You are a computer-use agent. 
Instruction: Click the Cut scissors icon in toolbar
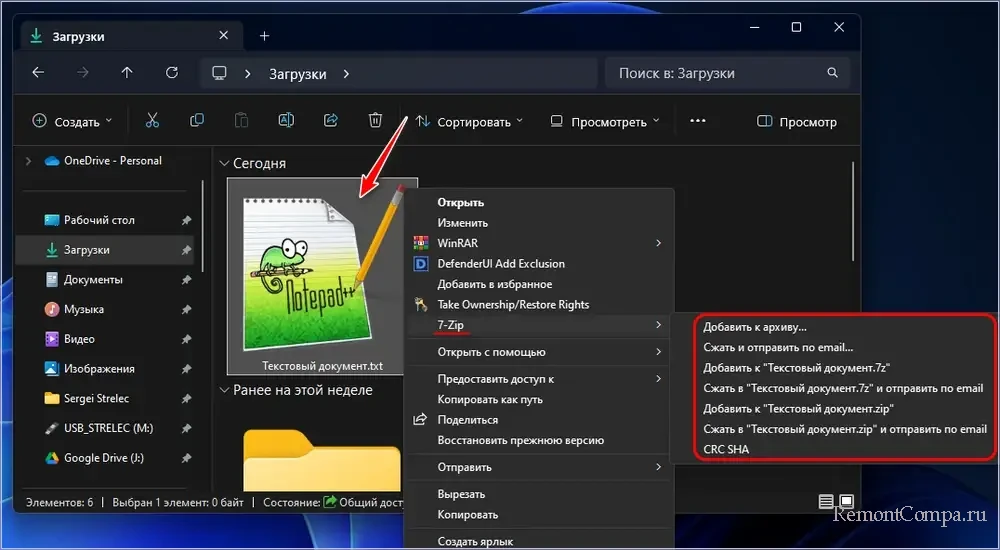[152, 121]
